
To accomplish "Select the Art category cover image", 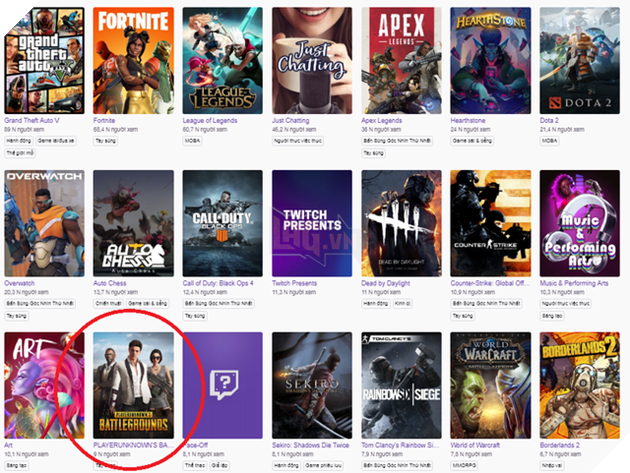I will pyautogui.click(x=44, y=385).
